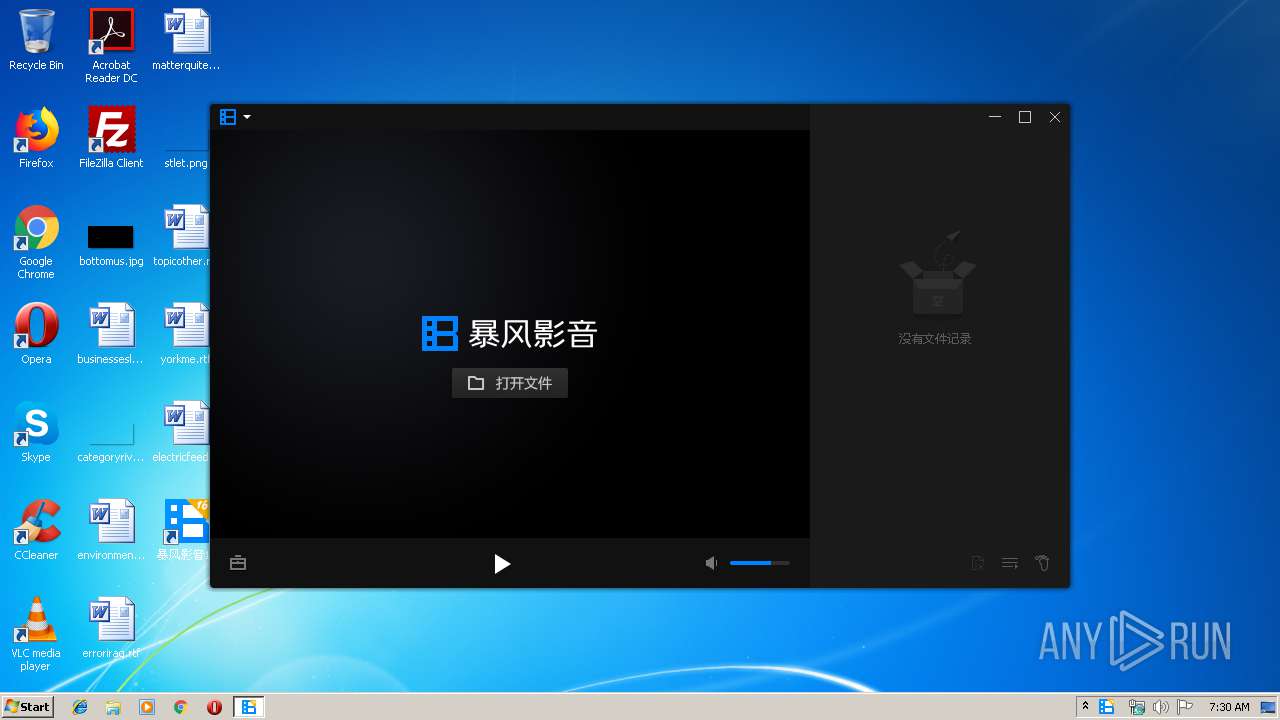Screen dimensions: 1280x720
Task: Open Windows Explorer folder in taskbar
Action: pos(113,707)
